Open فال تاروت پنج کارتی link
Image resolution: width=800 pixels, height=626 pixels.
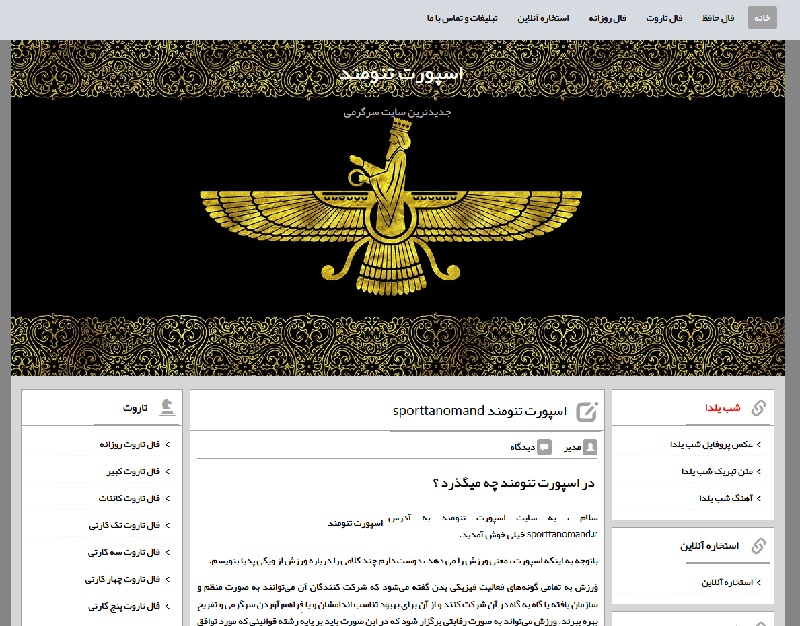tap(123, 607)
